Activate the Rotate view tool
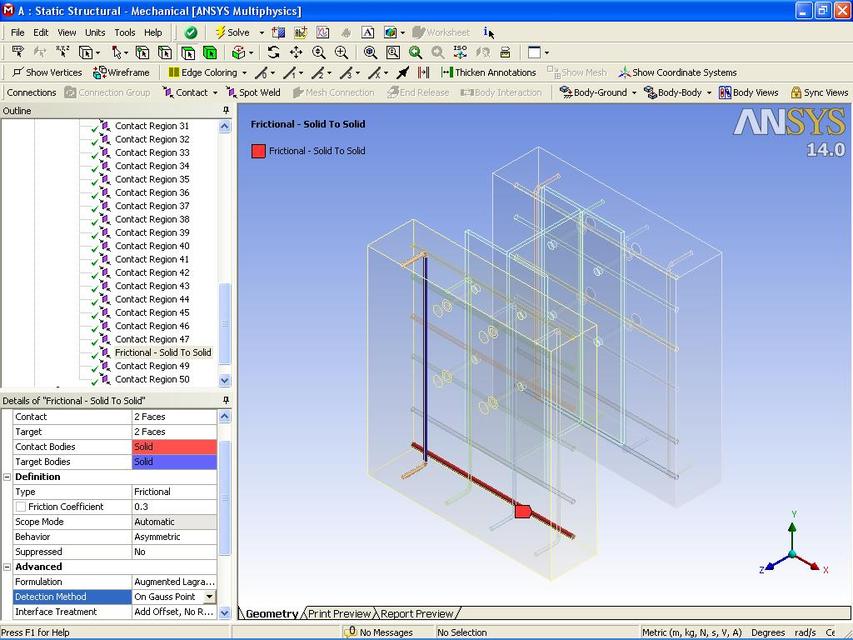The width and height of the screenshot is (853, 640). 274,52
